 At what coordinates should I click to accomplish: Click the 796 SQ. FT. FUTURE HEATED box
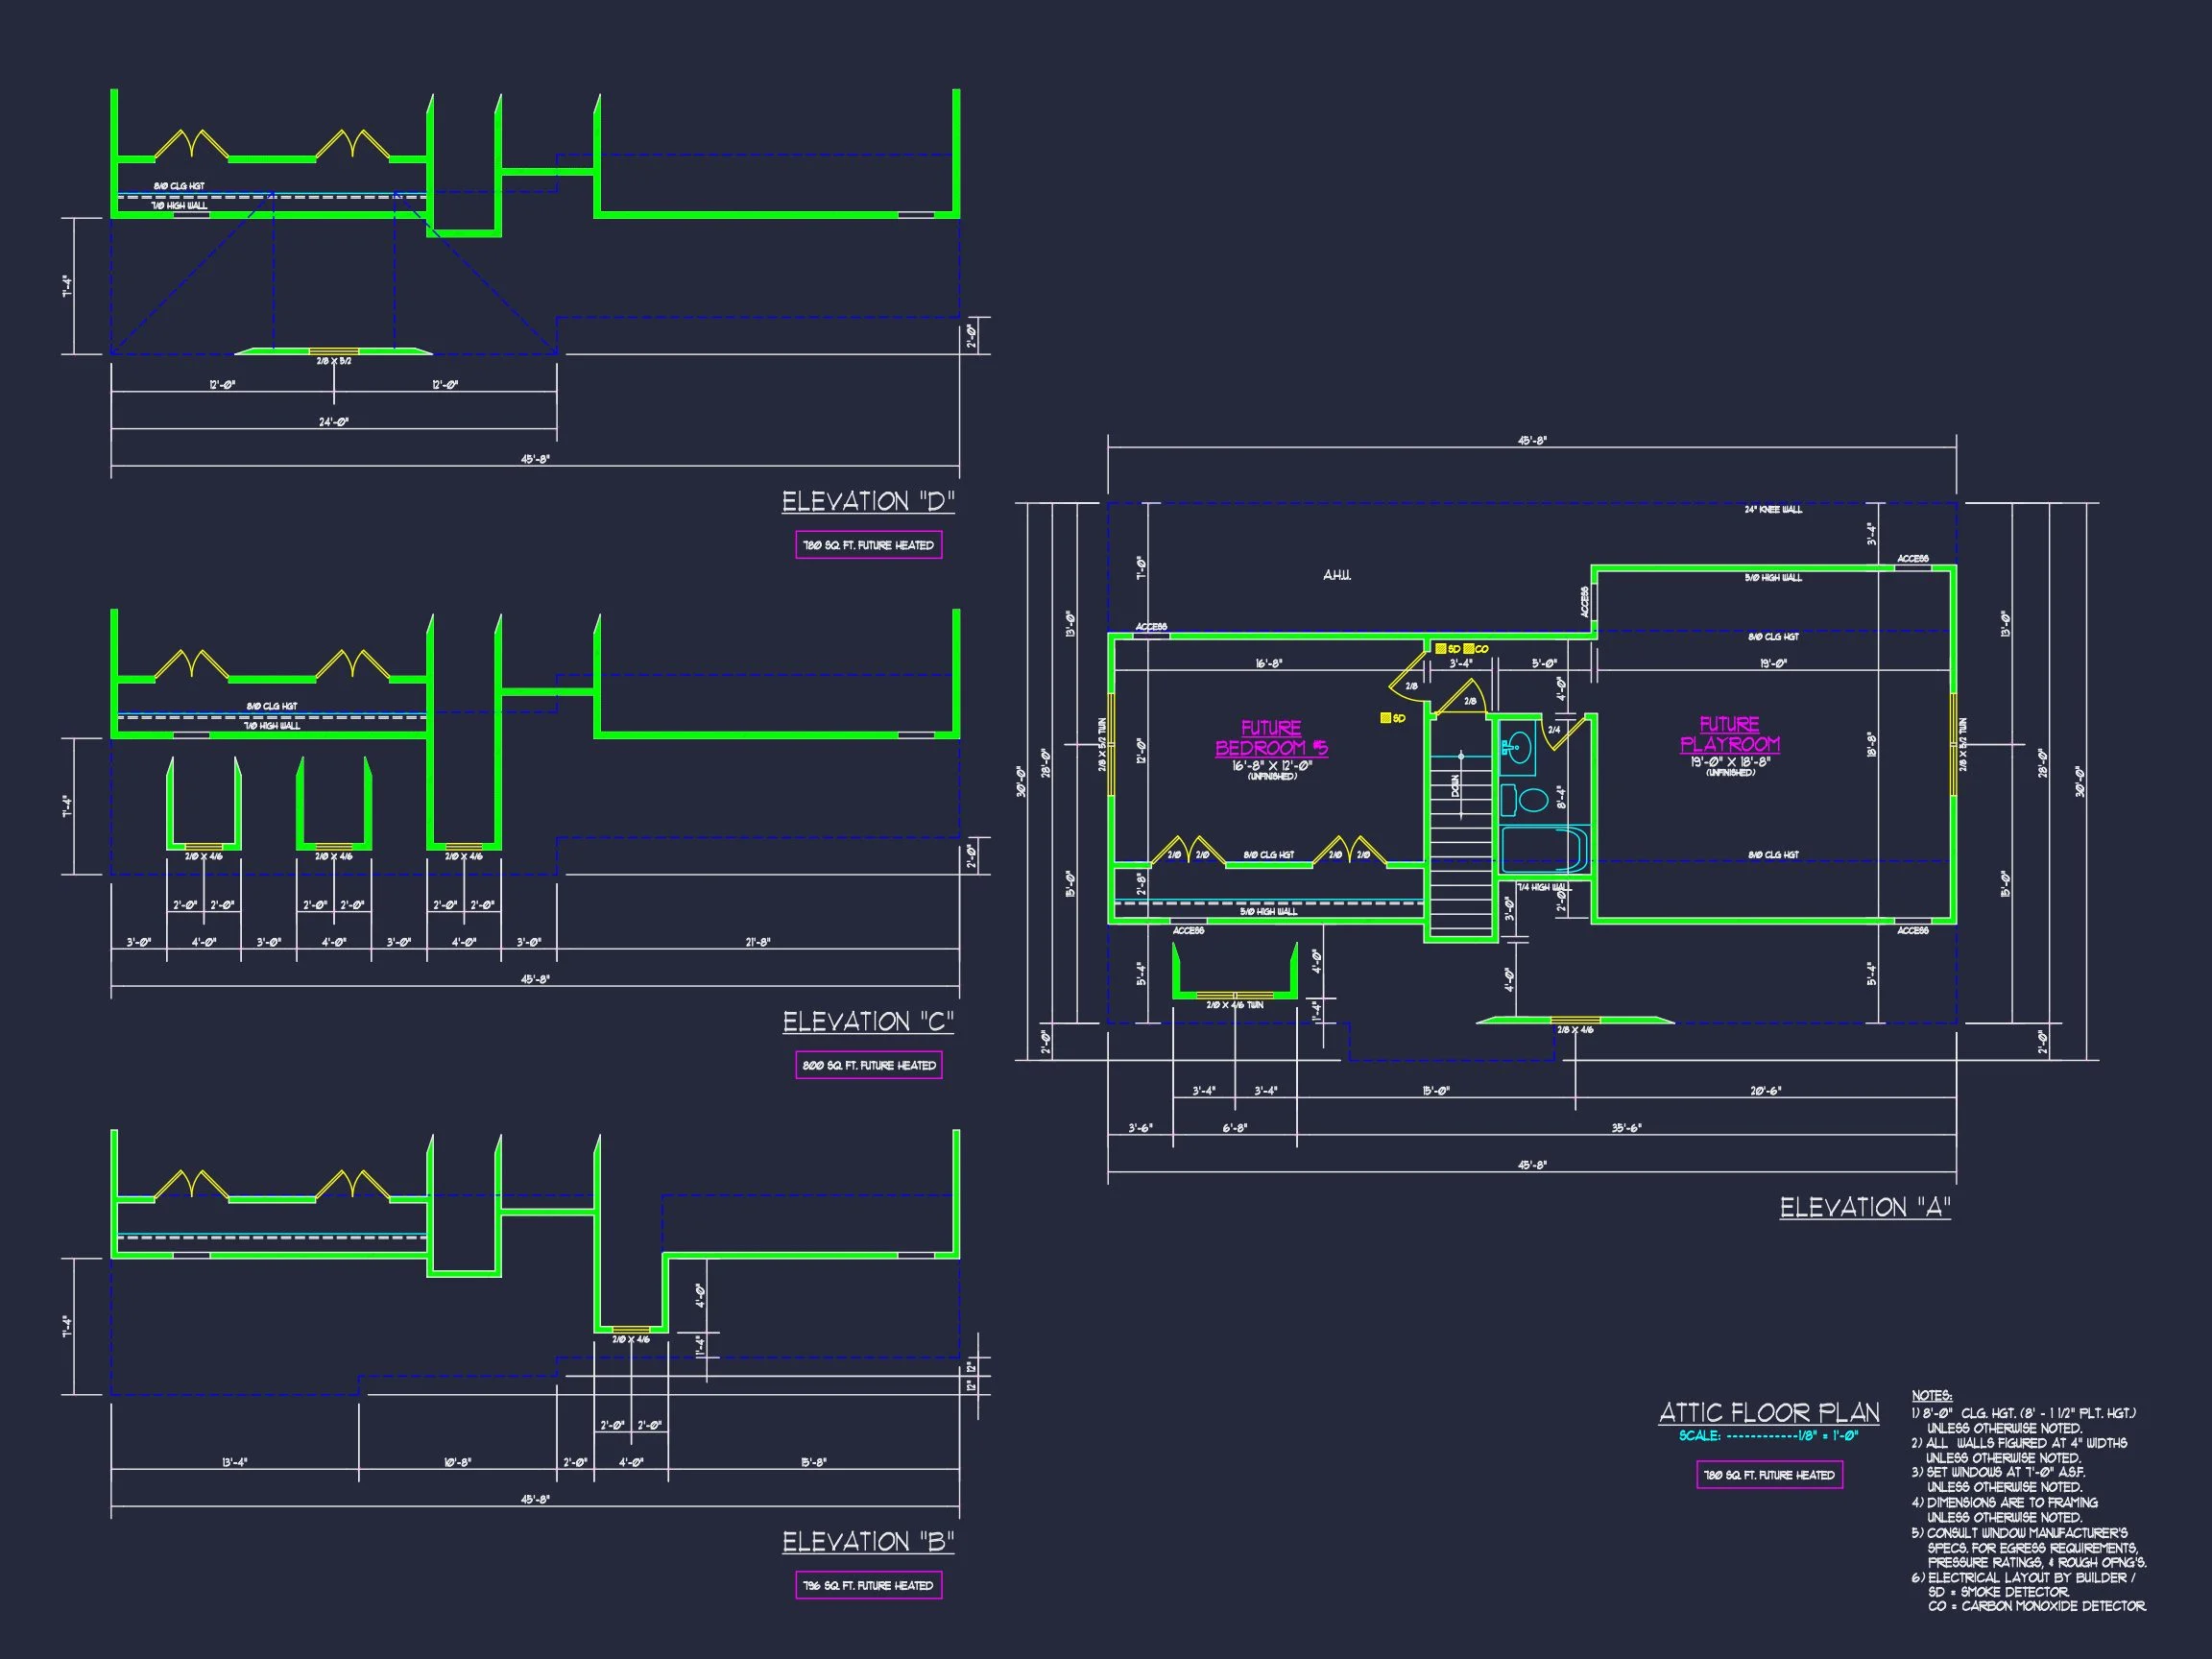coord(868,1585)
